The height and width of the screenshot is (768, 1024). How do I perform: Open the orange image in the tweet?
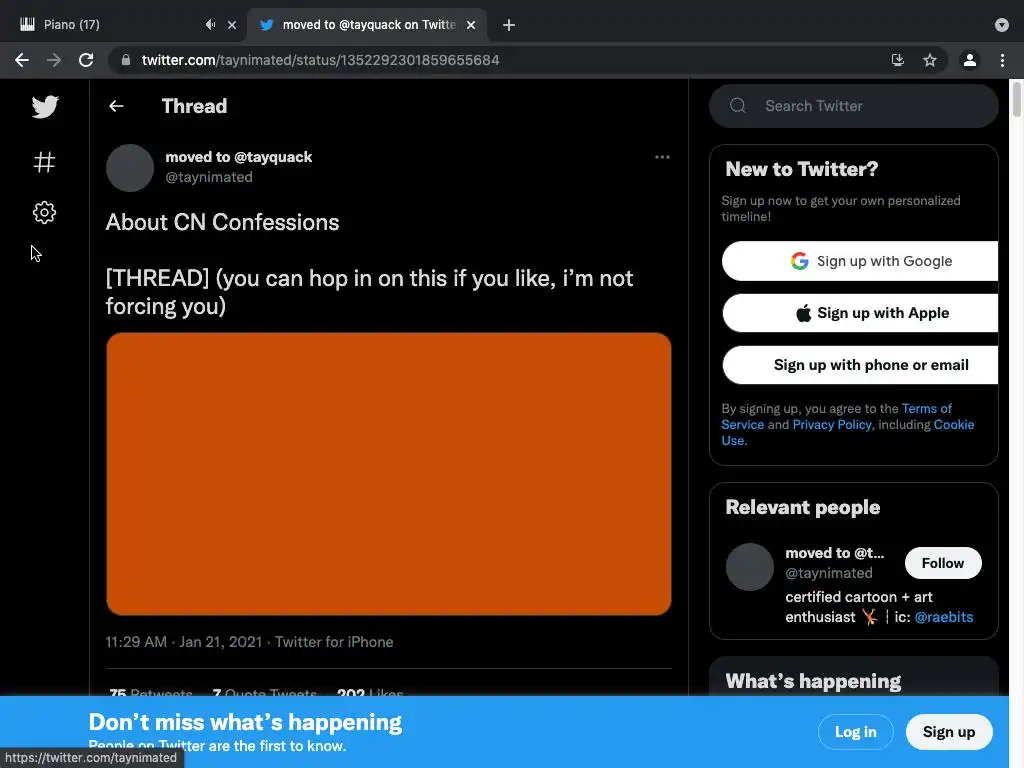click(x=388, y=474)
